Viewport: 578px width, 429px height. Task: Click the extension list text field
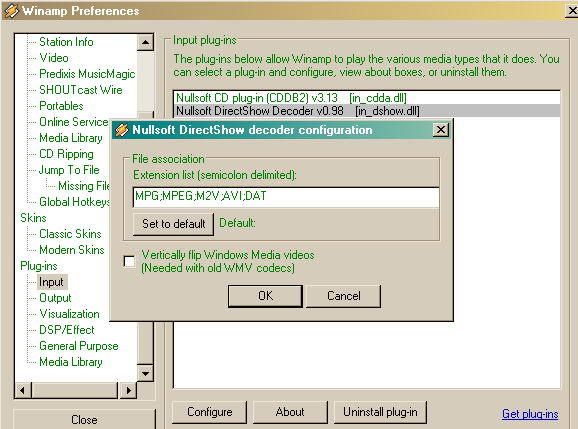(286, 197)
